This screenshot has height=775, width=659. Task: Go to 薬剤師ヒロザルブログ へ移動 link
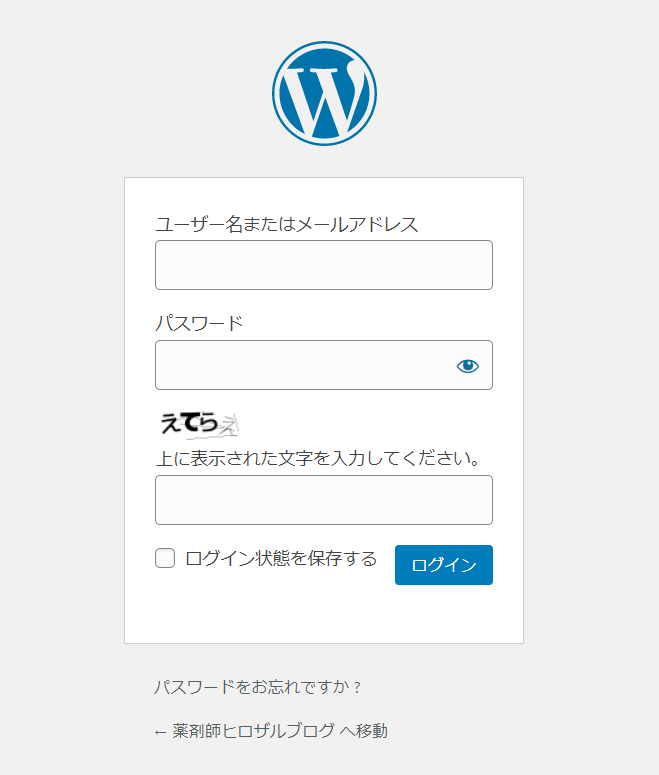coord(270,731)
